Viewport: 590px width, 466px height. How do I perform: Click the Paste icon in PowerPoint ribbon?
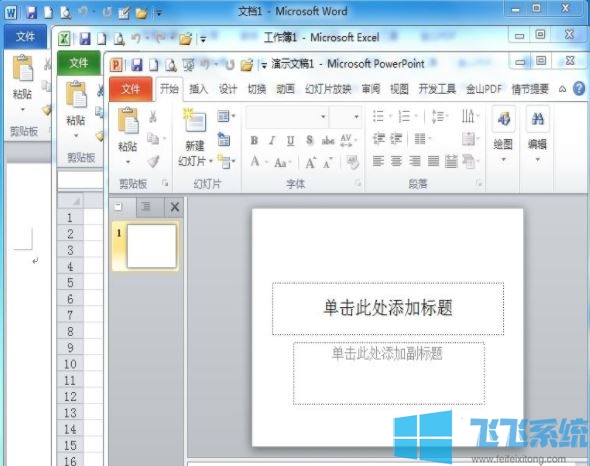[x=128, y=120]
